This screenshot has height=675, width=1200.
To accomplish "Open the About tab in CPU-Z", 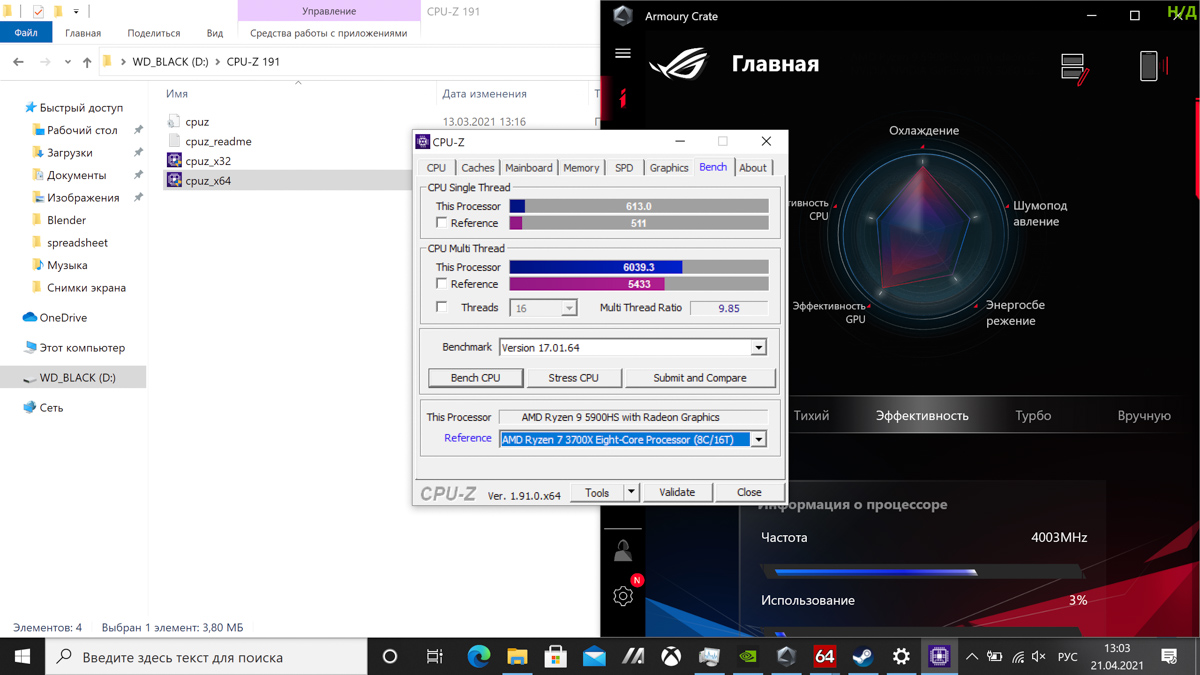I will click(x=752, y=168).
